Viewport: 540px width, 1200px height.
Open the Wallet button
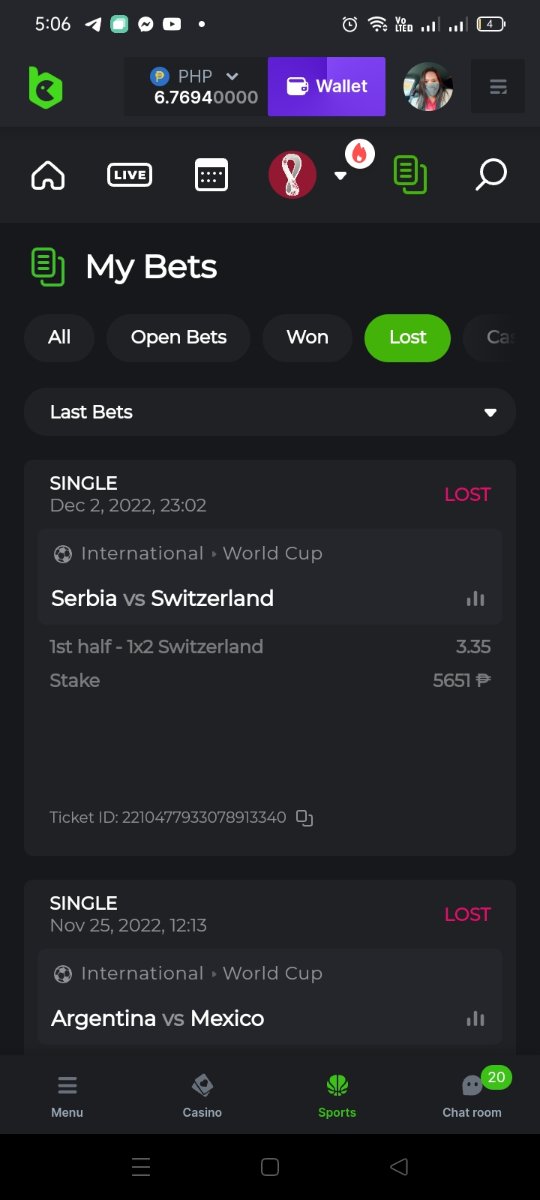[x=327, y=86]
